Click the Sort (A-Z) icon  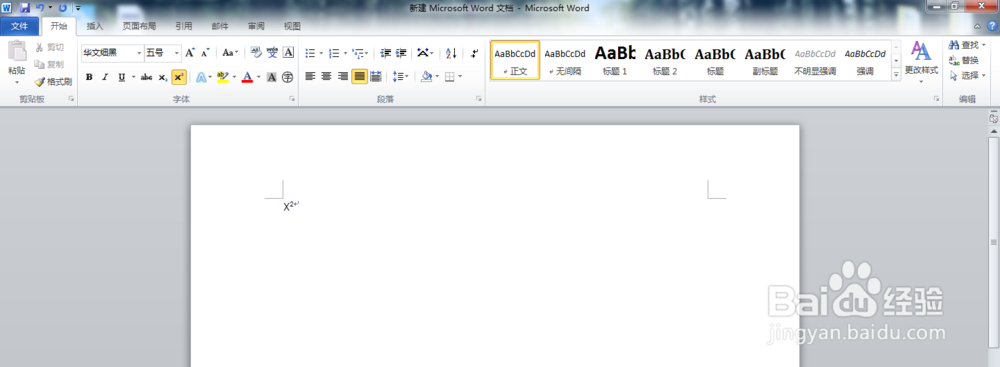pos(451,53)
